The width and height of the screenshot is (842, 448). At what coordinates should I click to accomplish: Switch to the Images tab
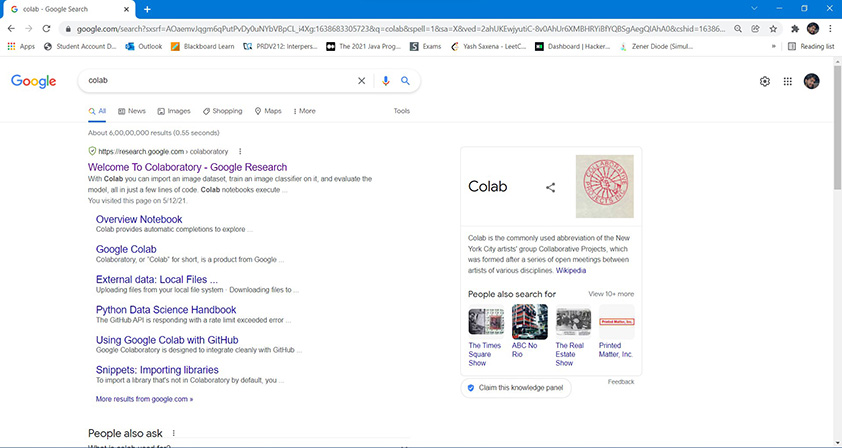(x=174, y=111)
